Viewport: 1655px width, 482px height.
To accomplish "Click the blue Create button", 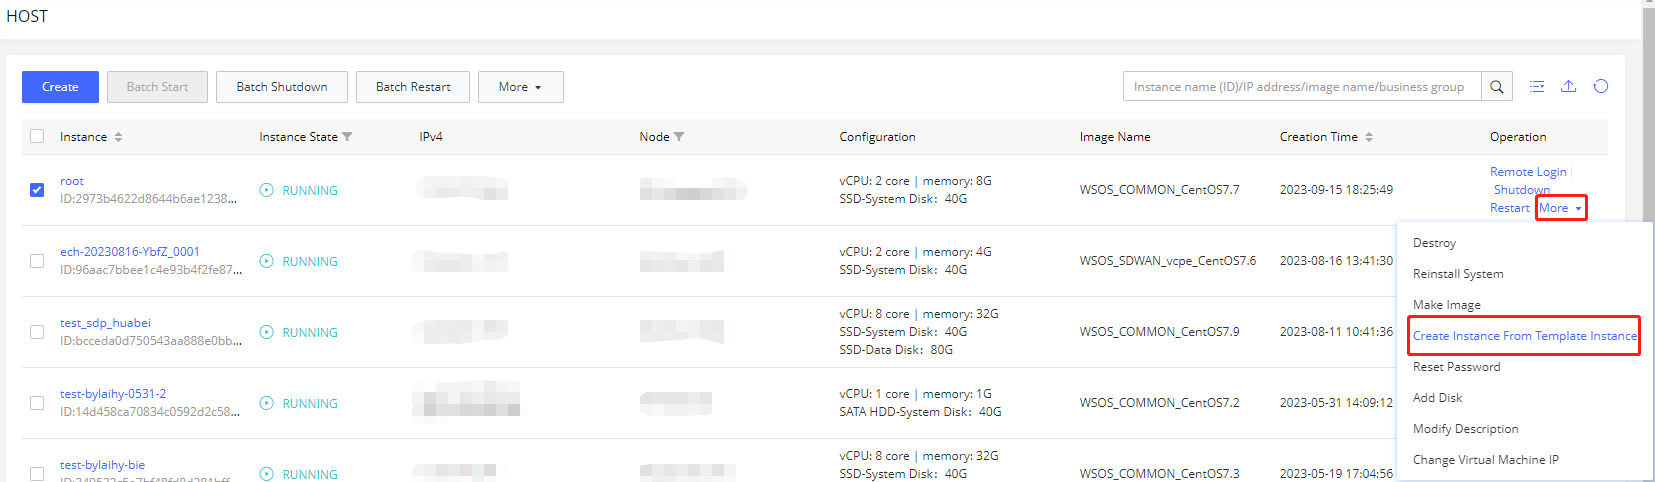I will click(60, 87).
